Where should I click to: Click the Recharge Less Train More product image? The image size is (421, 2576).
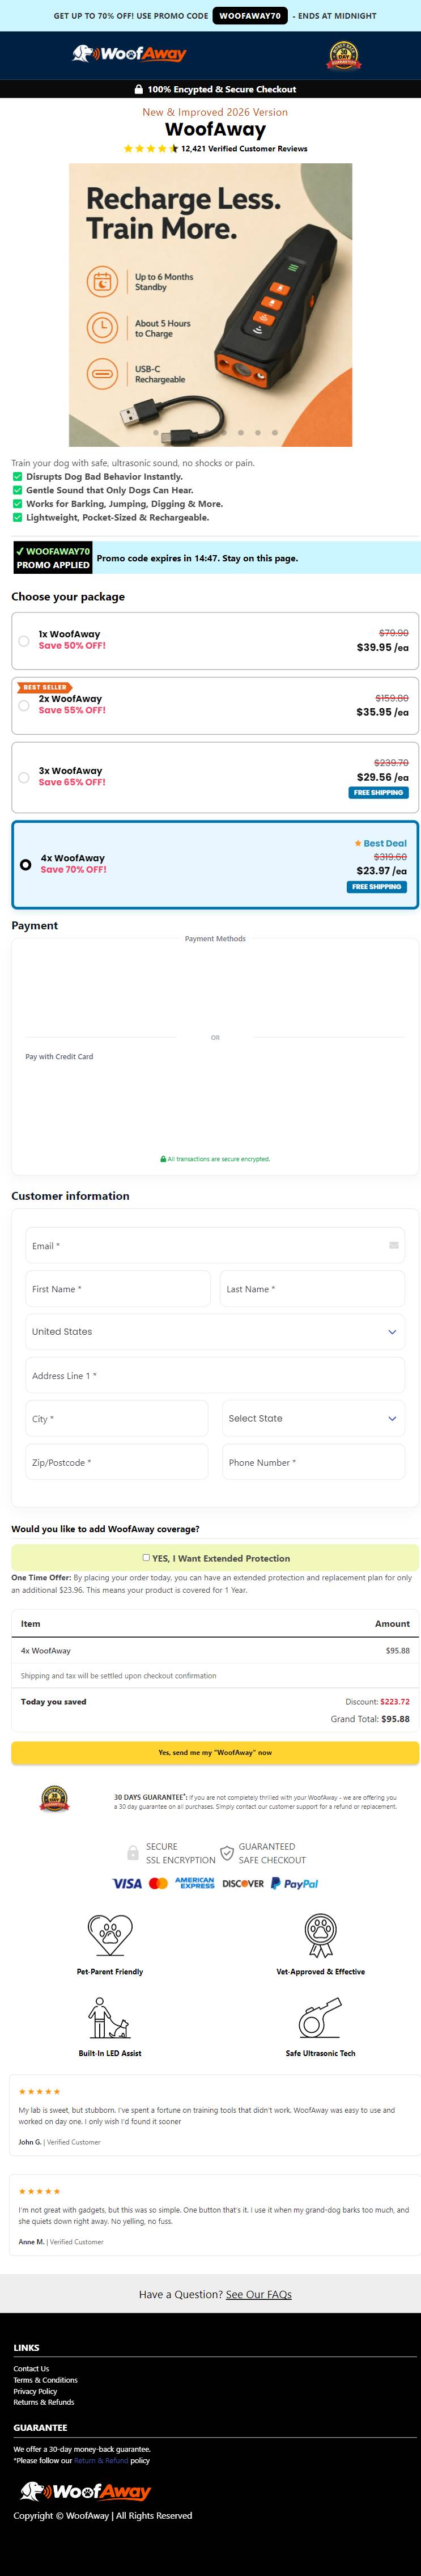point(210,304)
